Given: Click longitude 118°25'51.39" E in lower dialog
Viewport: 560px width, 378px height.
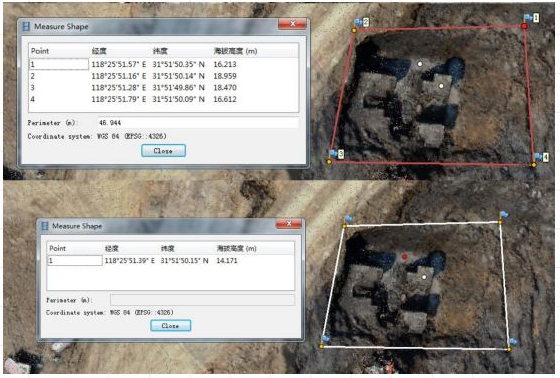Looking at the screenshot, I should point(129,260).
